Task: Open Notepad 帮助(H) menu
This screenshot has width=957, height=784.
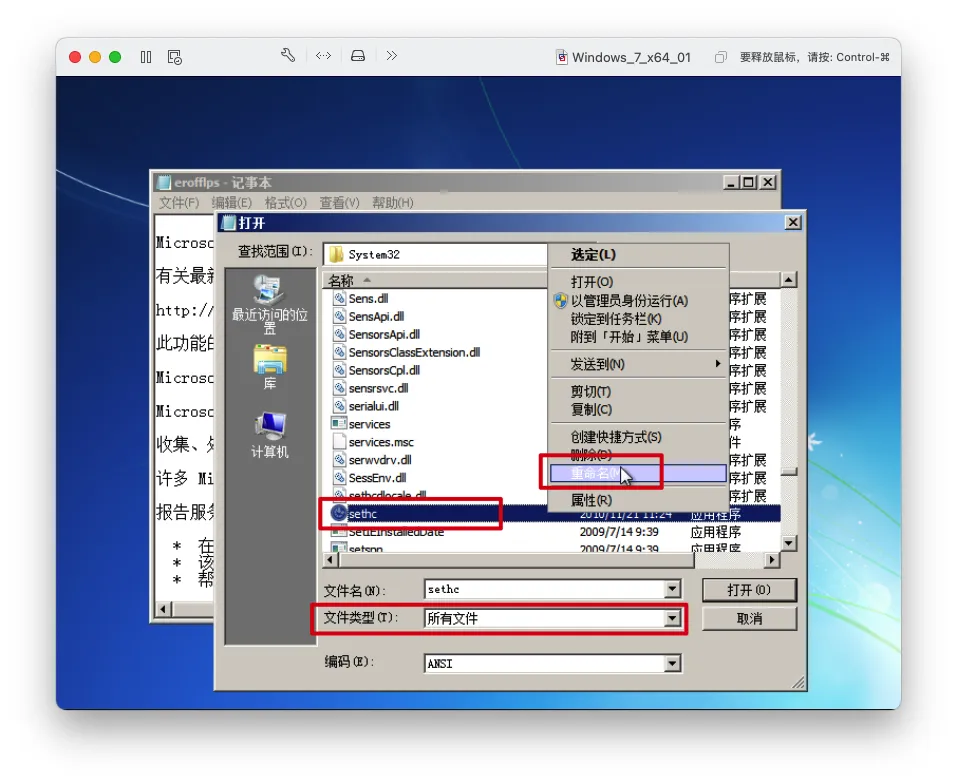Action: 393,203
